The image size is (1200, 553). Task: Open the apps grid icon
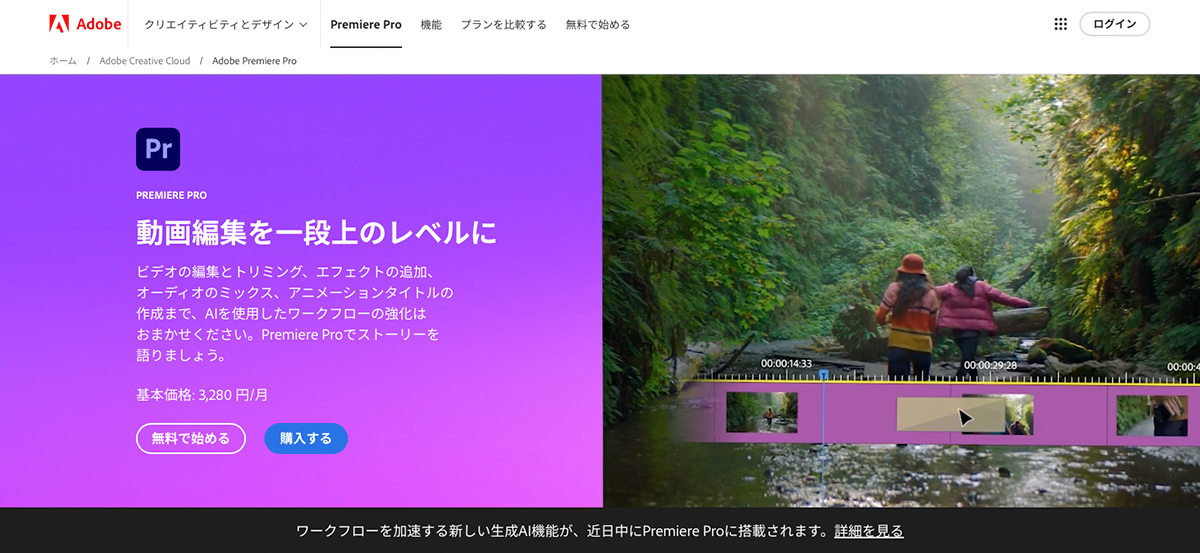(x=1061, y=24)
